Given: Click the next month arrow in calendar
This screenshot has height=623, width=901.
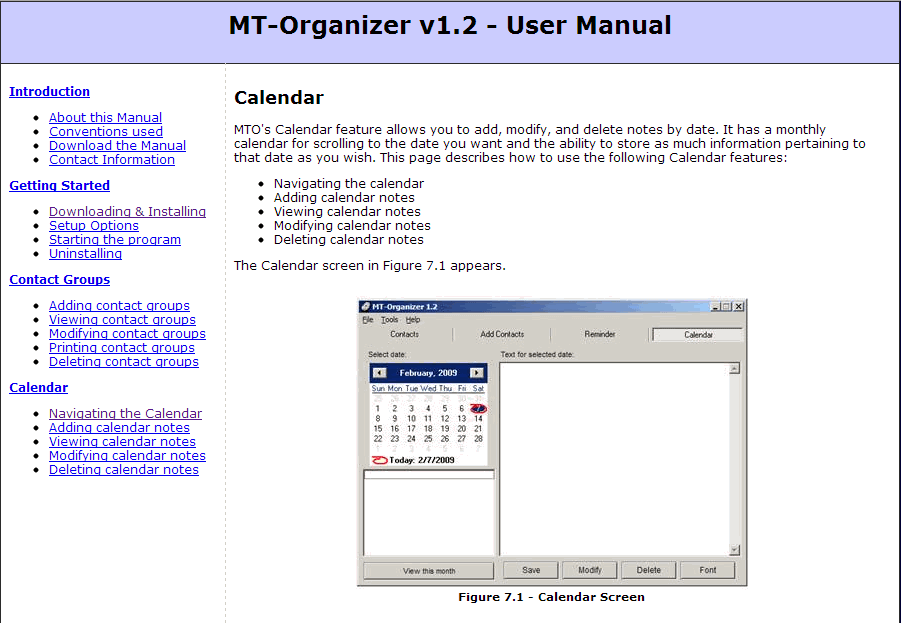Looking at the screenshot, I should point(476,373).
